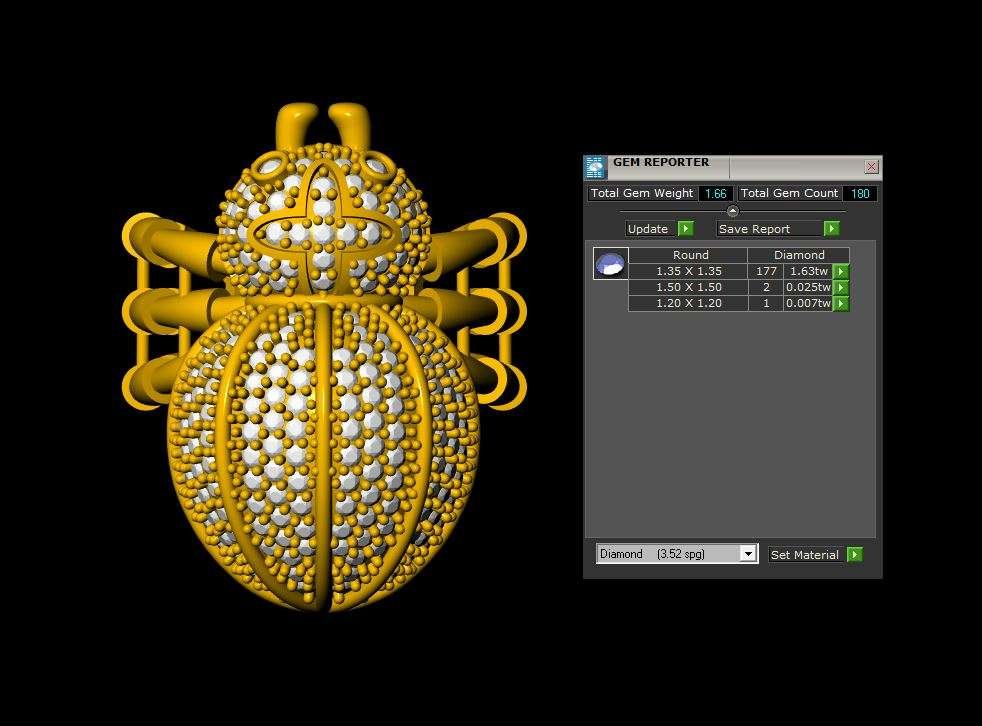Viewport: 982px width, 726px height.
Task: Click the green arrow beside Save Report
Action: click(x=831, y=229)
